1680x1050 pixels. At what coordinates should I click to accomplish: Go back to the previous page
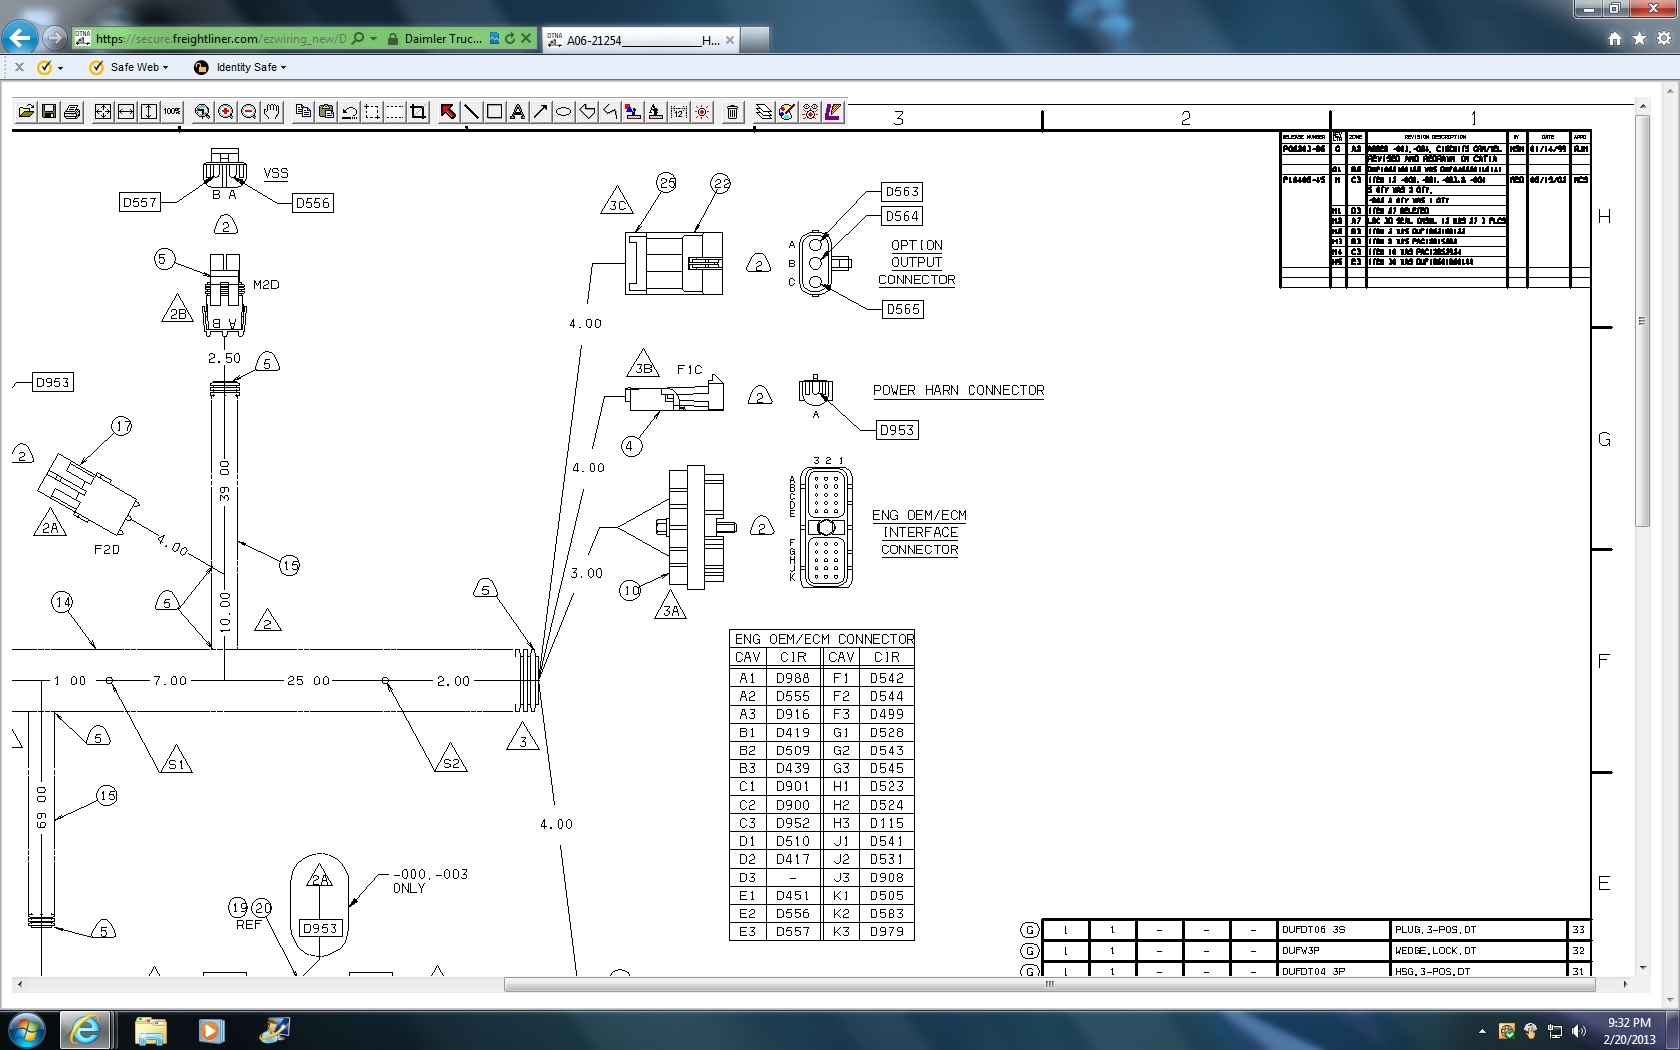[x=19, y=38]
